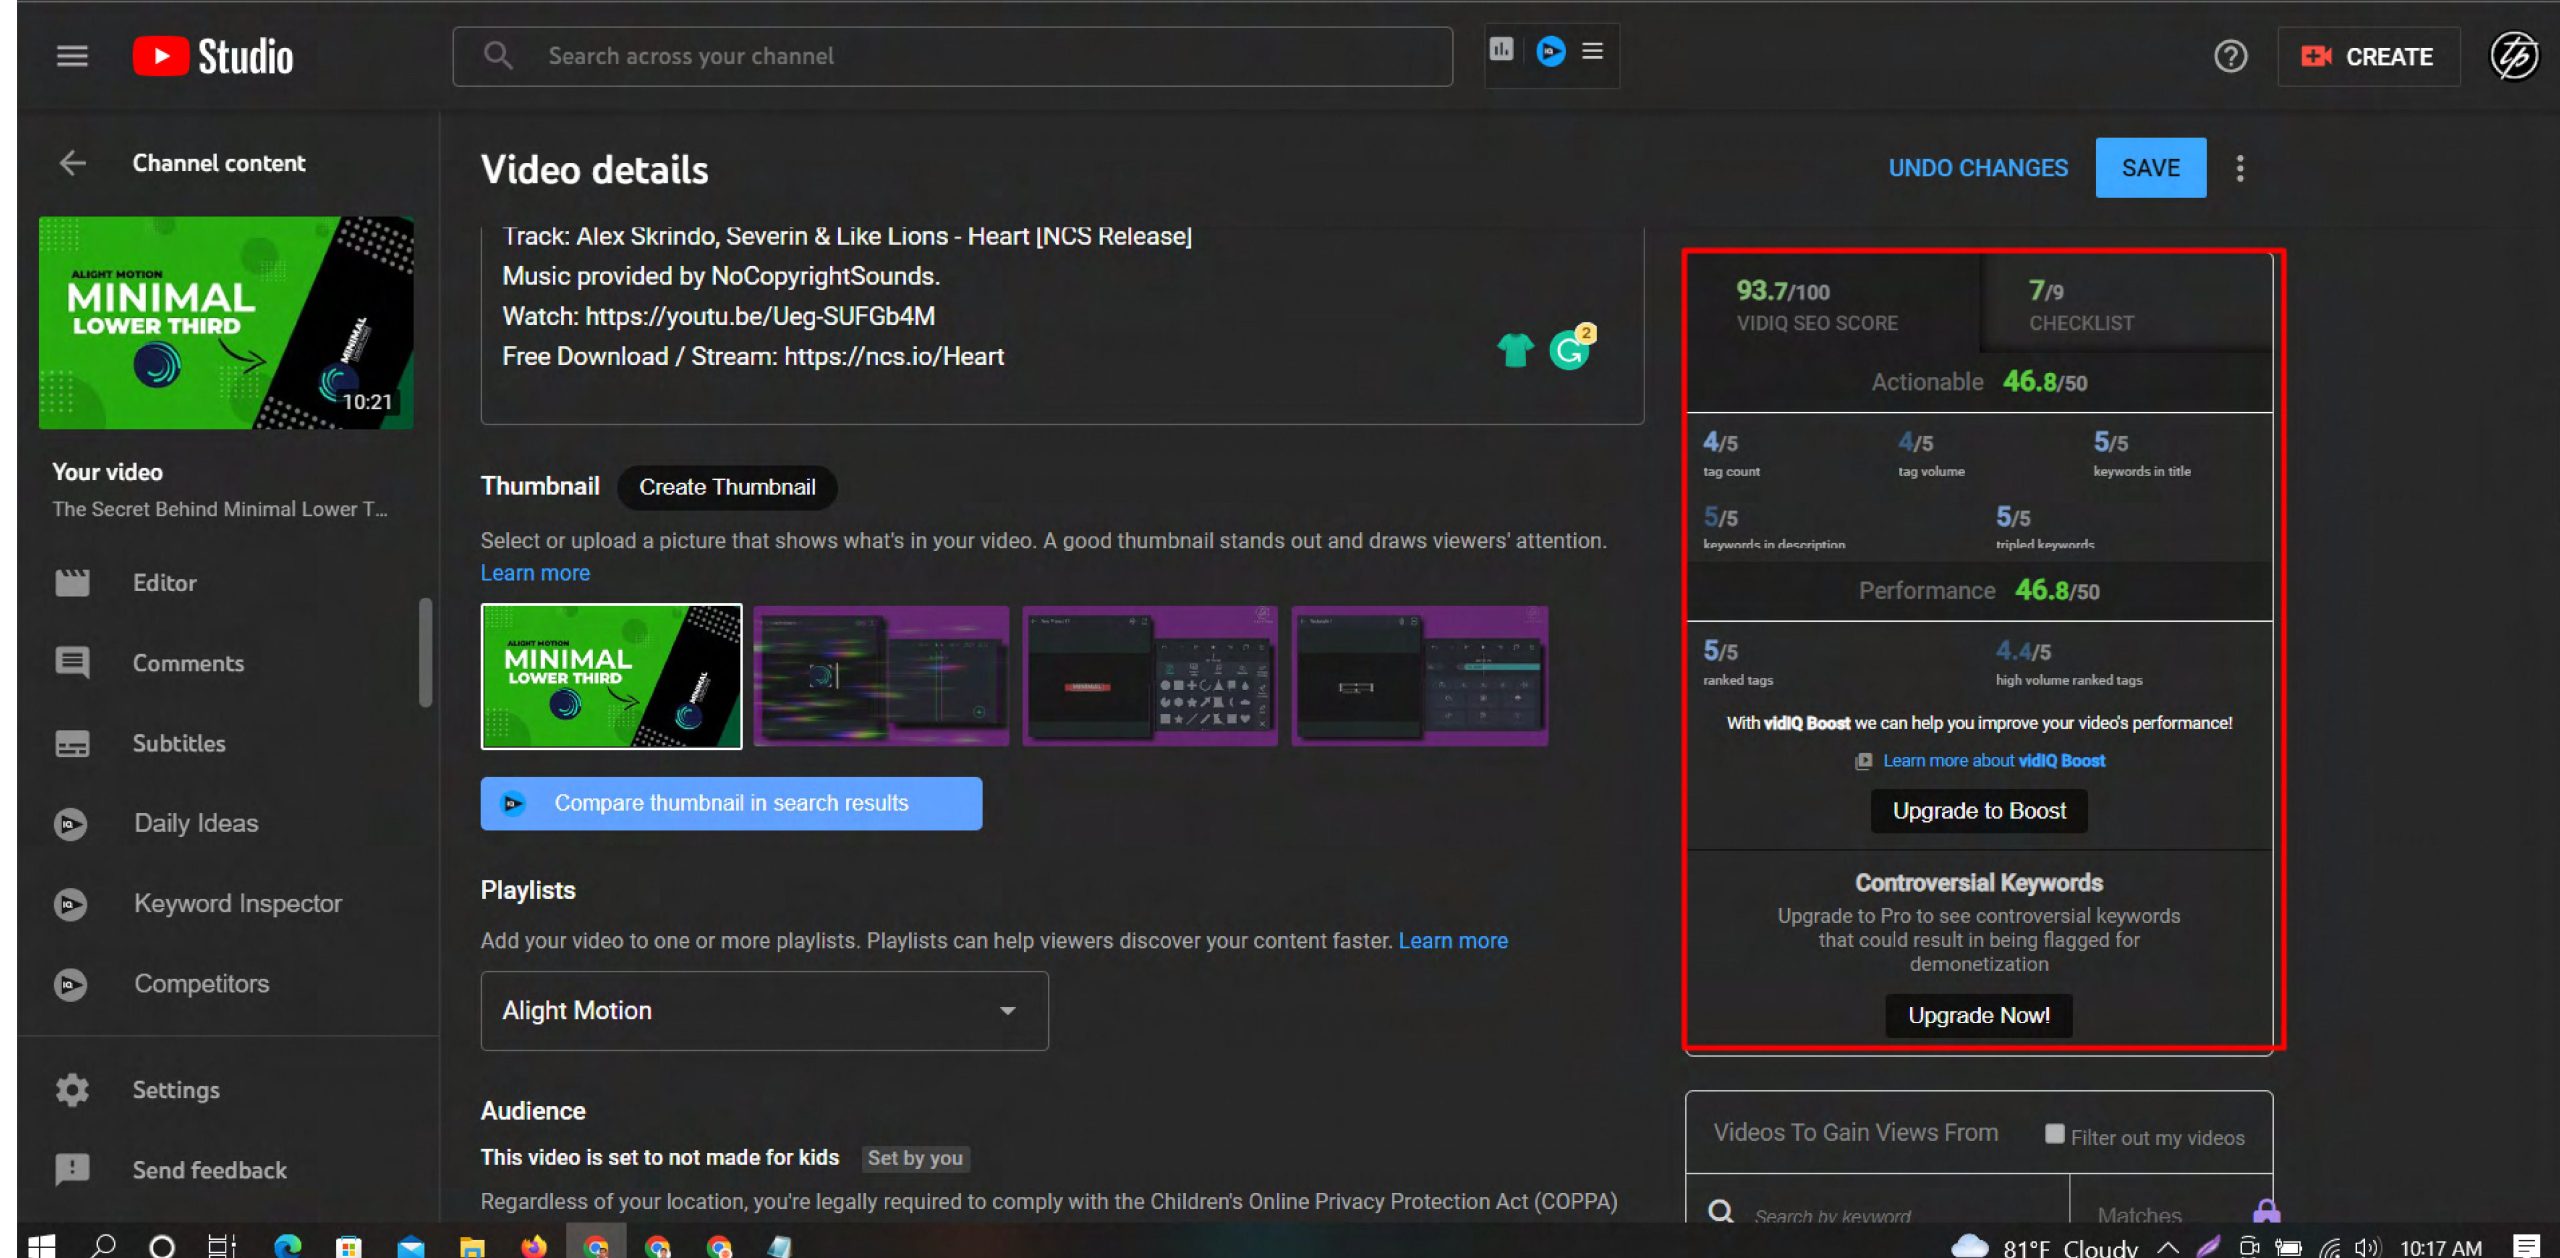The height and width of the screenshot is (1258, 2560).
Task: Click the Subtitles sidebar icon
Action: pyautogui.click(x=72, y=744)
